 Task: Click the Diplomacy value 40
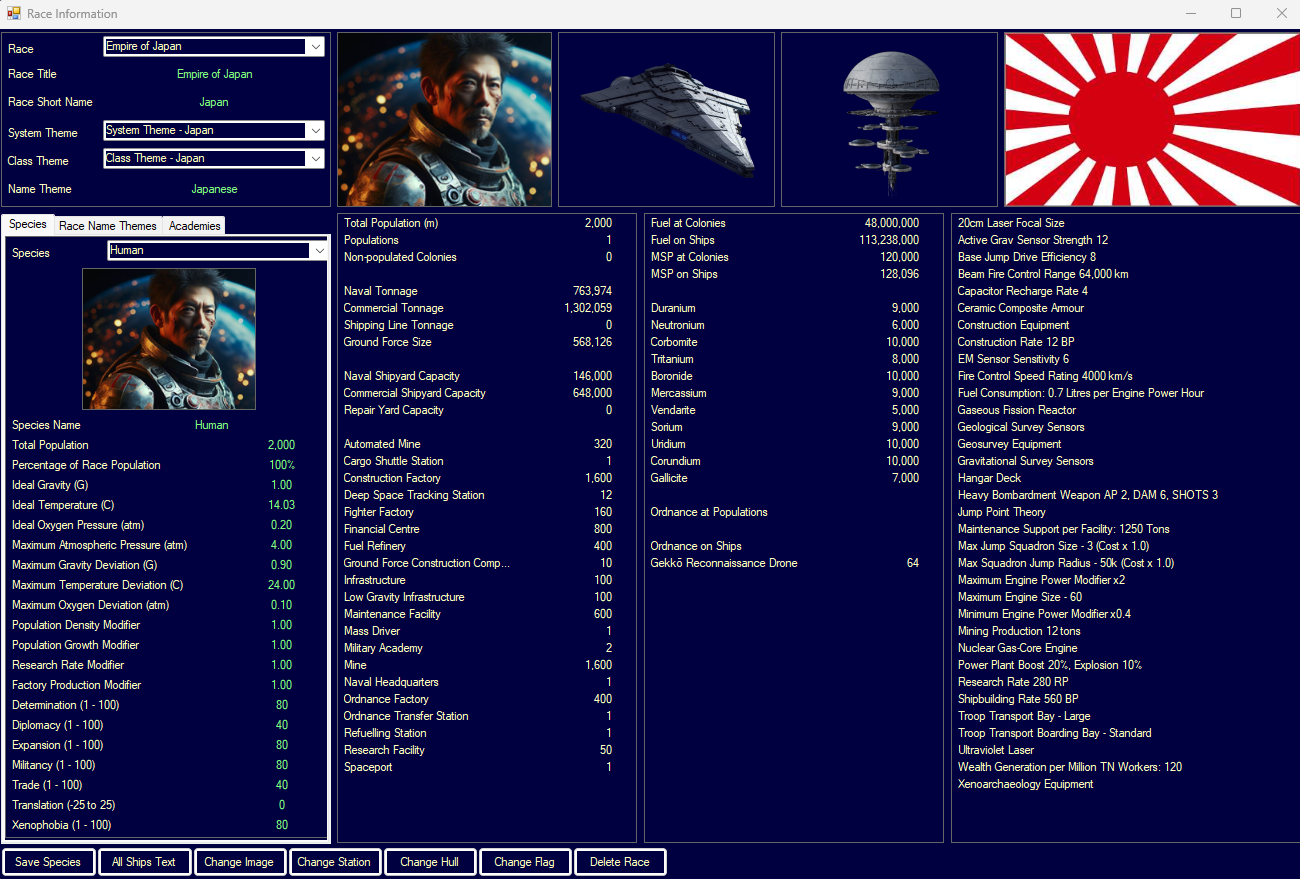(x=282, y=725)
